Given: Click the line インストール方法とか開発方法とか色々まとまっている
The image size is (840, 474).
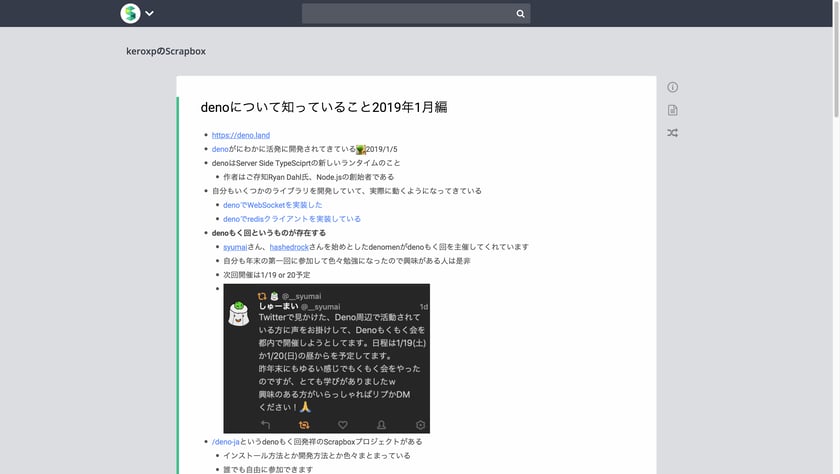Looking at the screenshot, I should (317, 456).
